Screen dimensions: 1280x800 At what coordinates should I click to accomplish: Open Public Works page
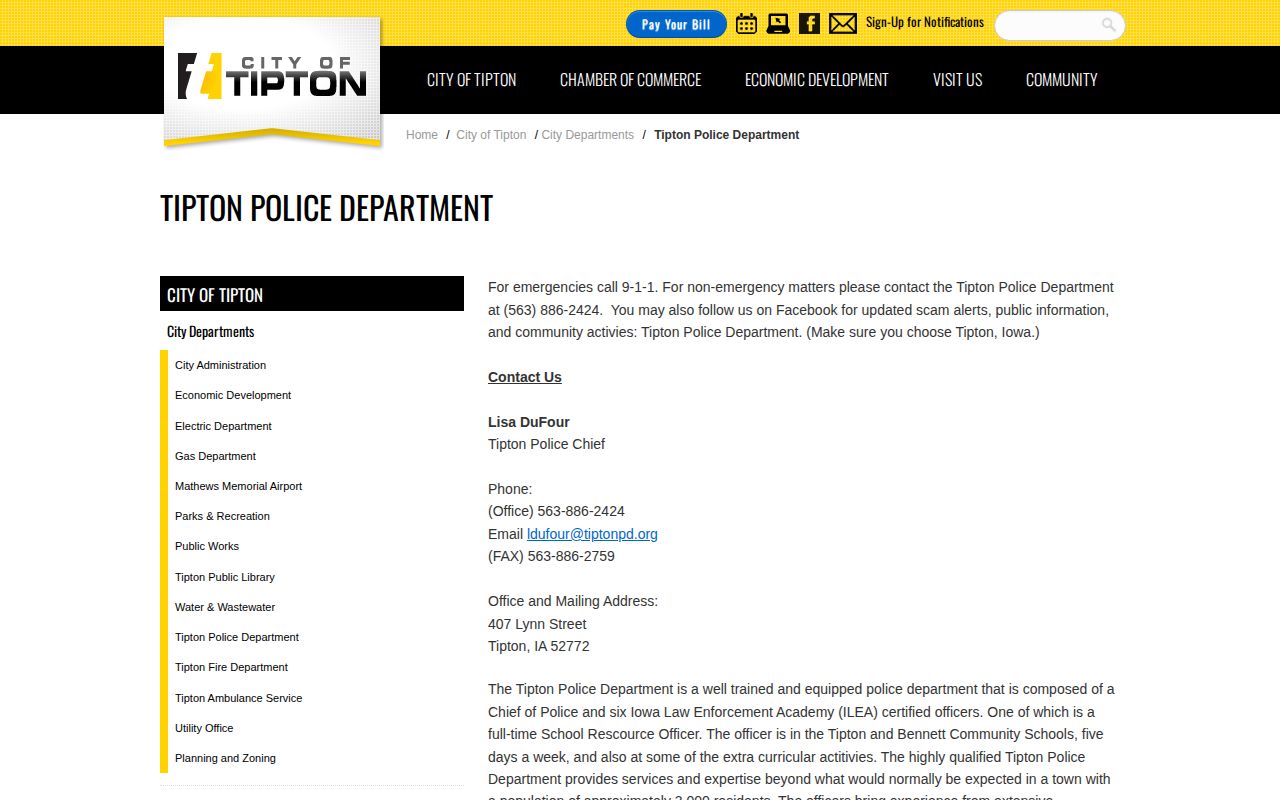point(207,546)
